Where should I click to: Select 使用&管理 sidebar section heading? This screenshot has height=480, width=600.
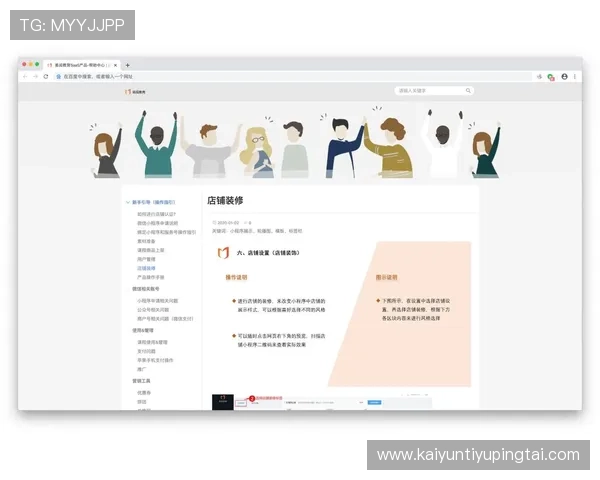pos(143,330)
